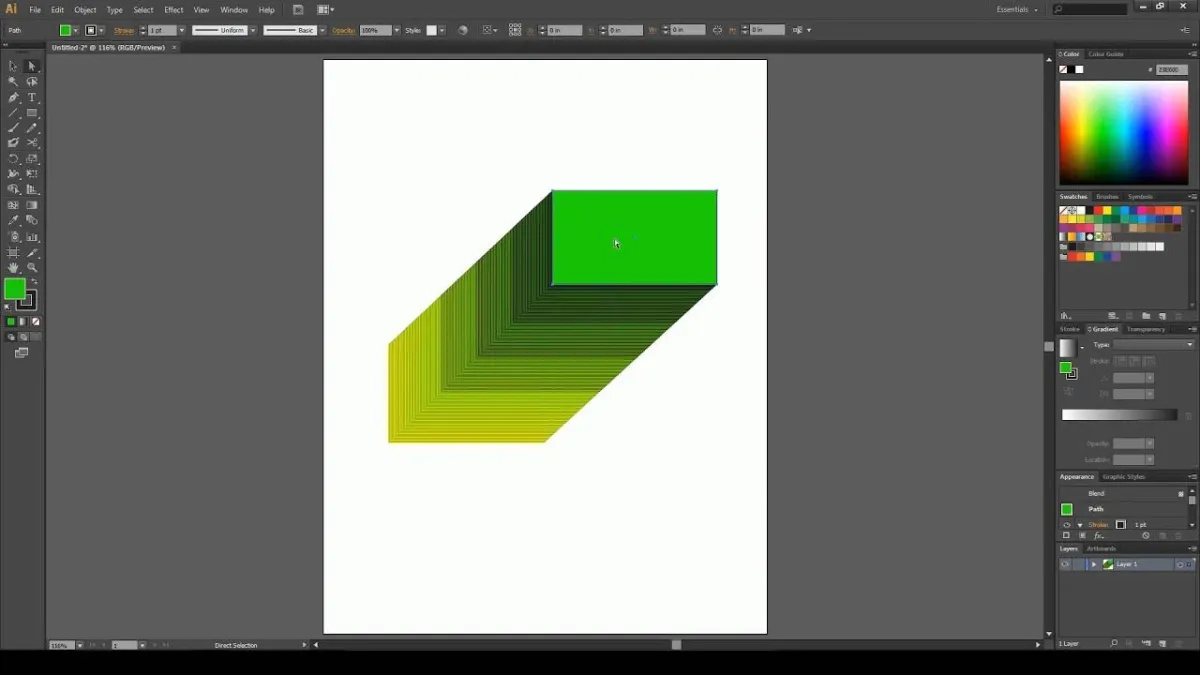Toggle Stroke visibility eye in Appearance panel

coord(1066,525)
